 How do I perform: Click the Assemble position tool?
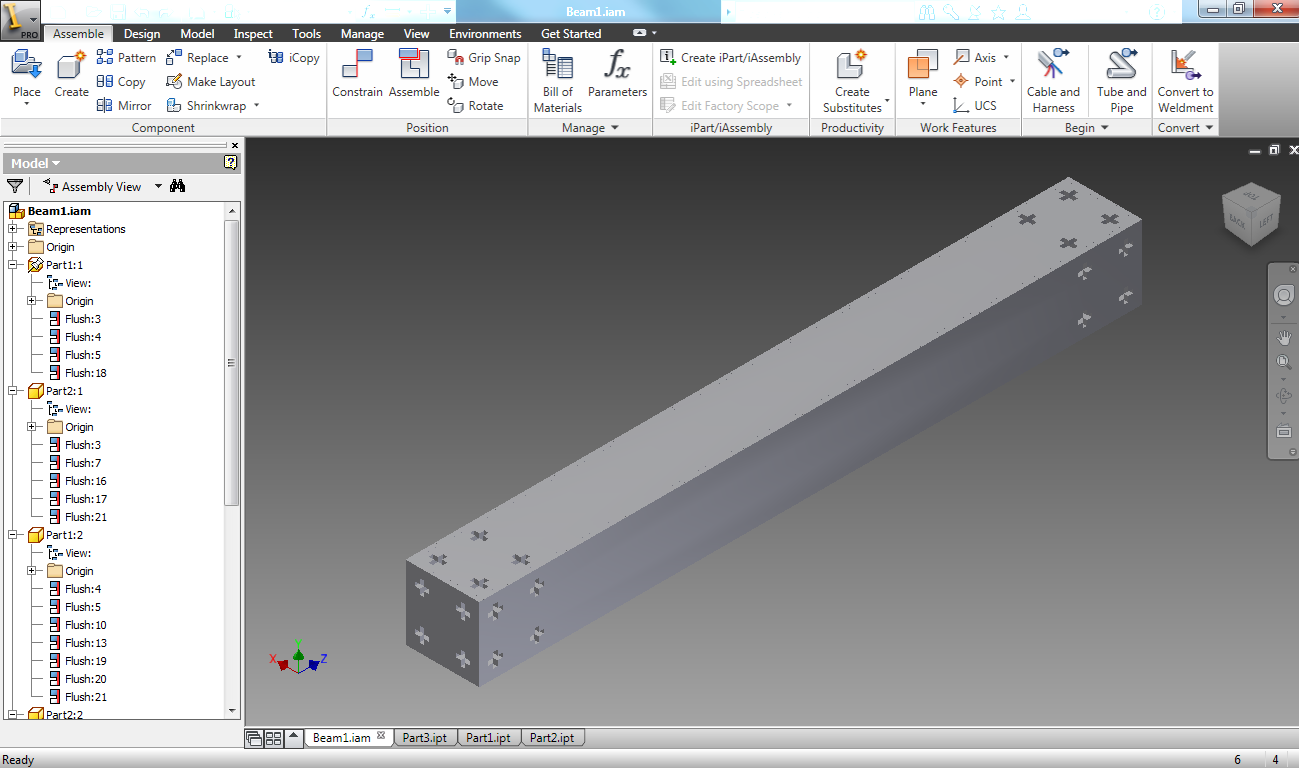click(x=414, y=76)
